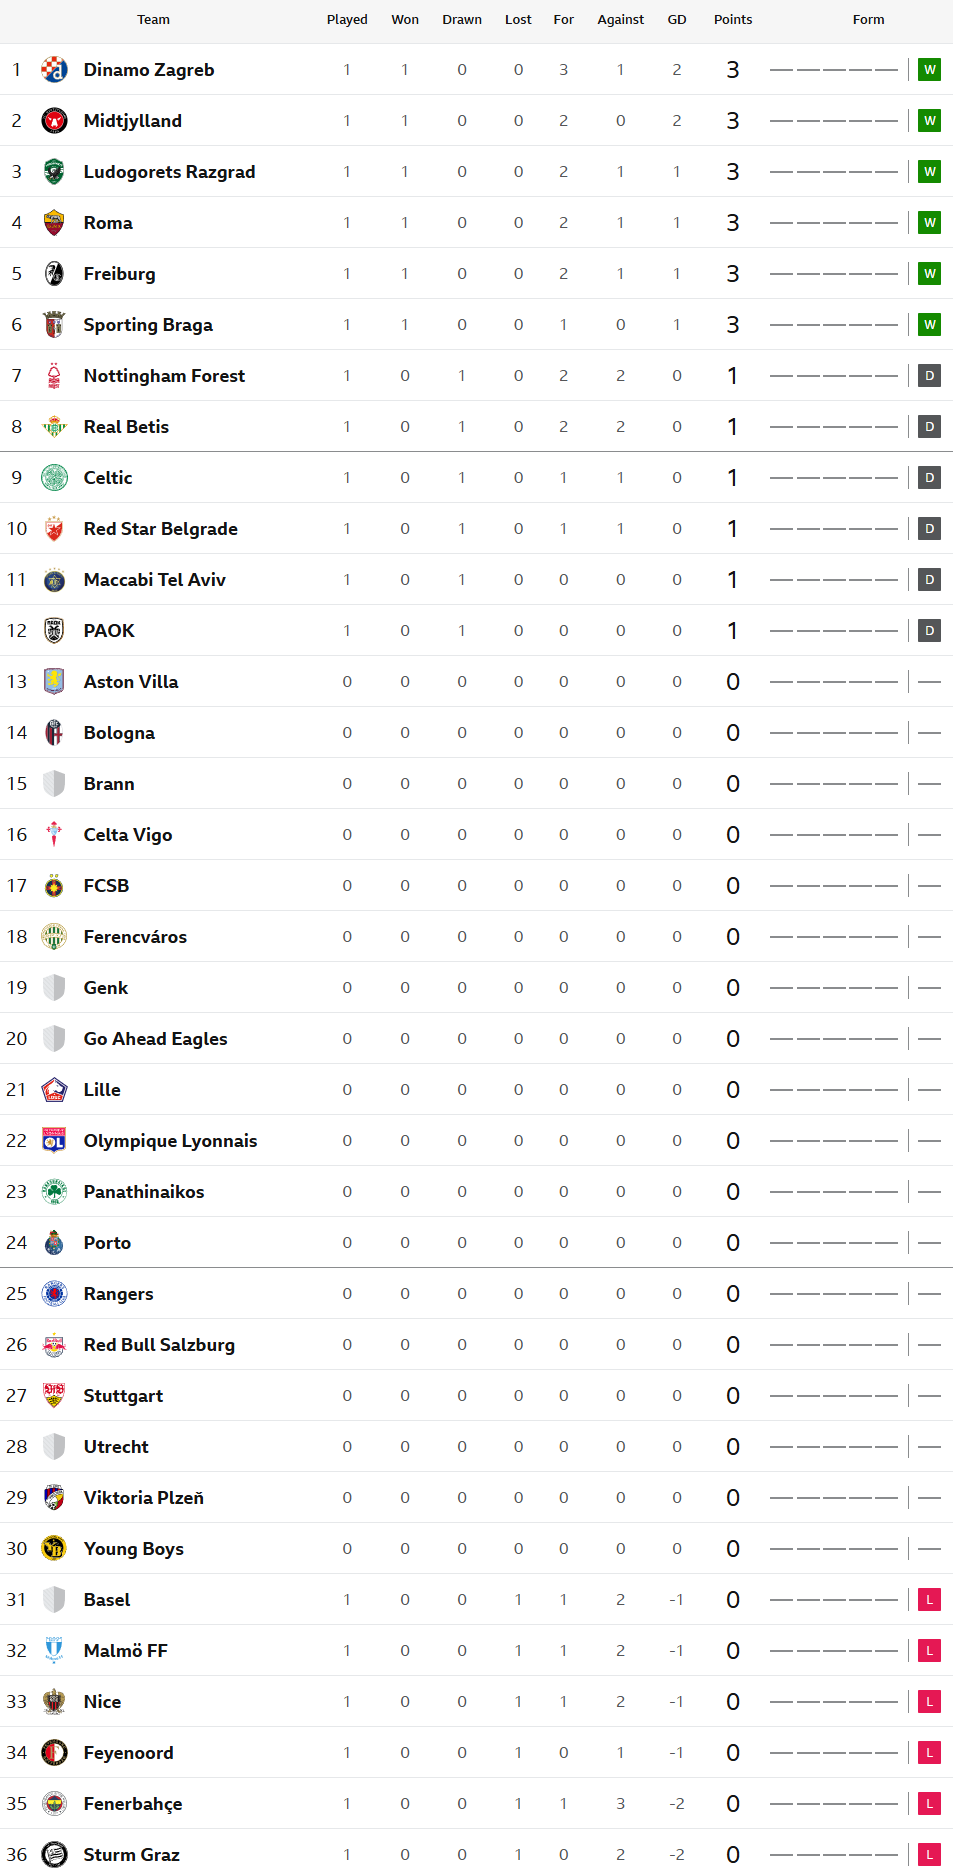
Task: Click the Roma club badge
Action: click(54, 223)
